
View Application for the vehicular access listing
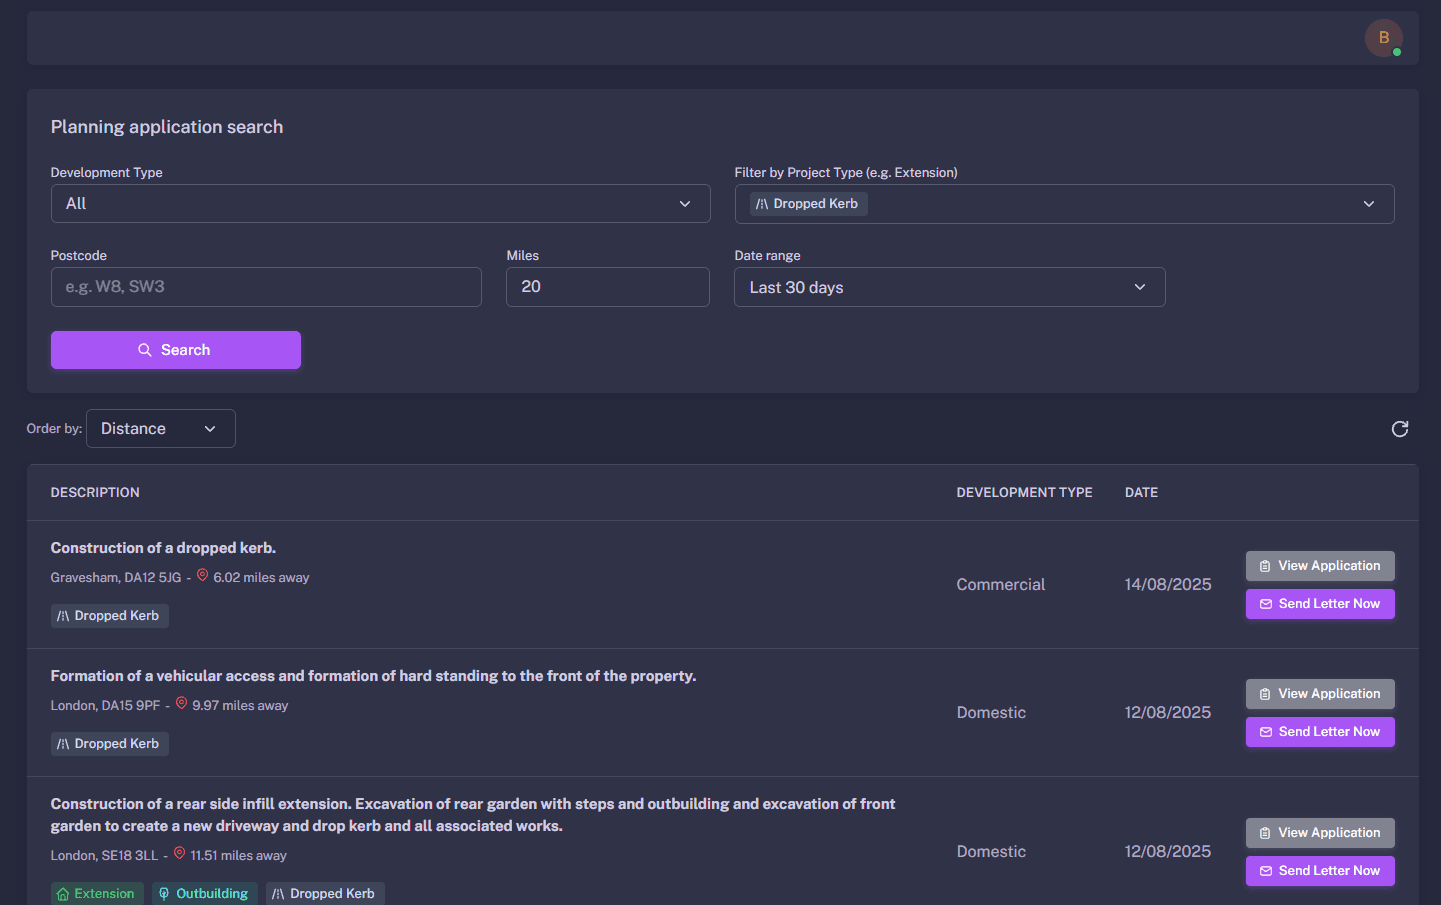pos(1320,693)
